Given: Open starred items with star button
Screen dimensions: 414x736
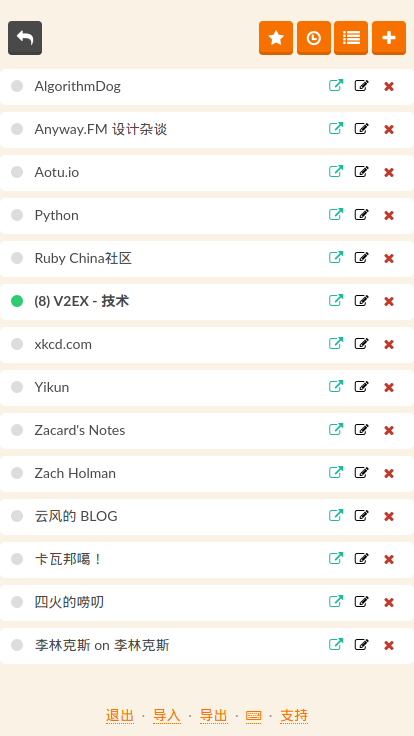Looking at the screenshot, I should (x=276, y=38).
